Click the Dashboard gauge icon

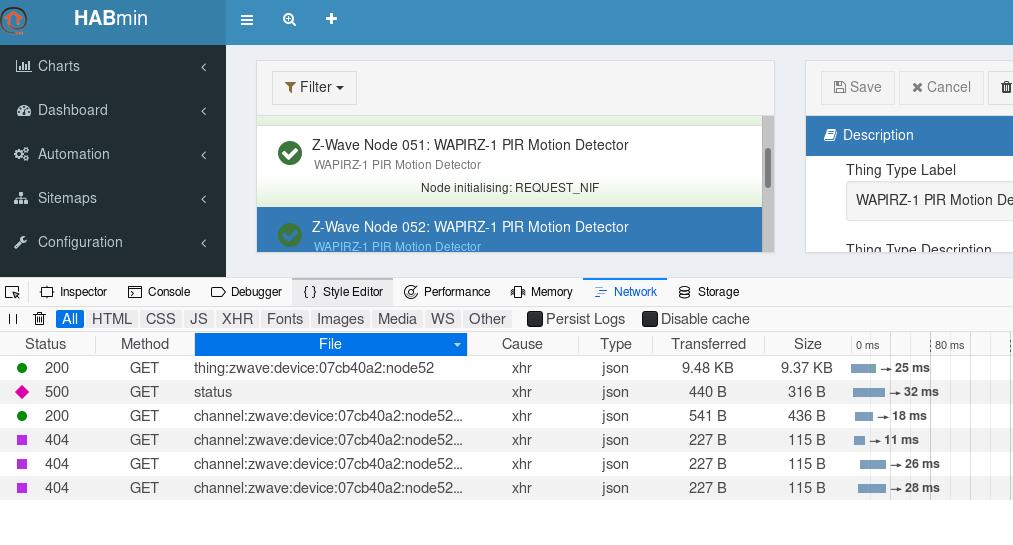click(x=24, y=110)
